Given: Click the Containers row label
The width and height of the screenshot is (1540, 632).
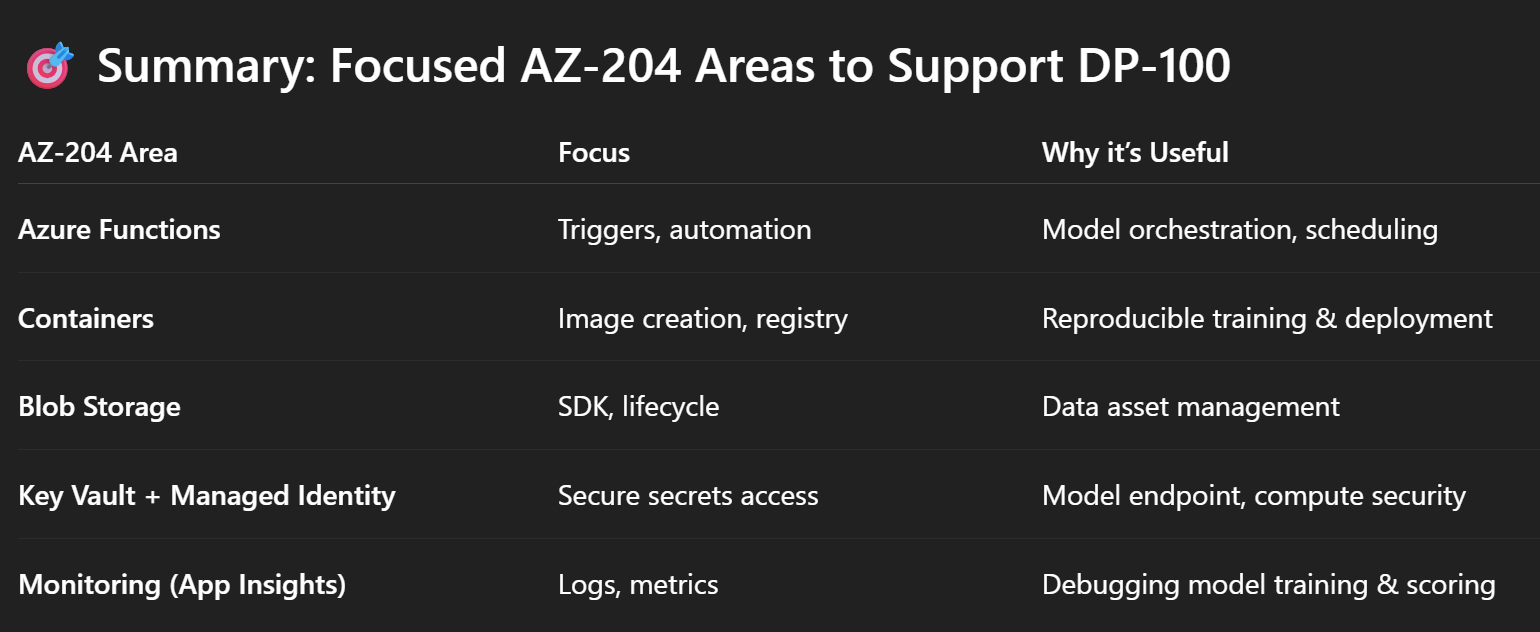Looking at the screenshot, I should [x=86, y=318].
